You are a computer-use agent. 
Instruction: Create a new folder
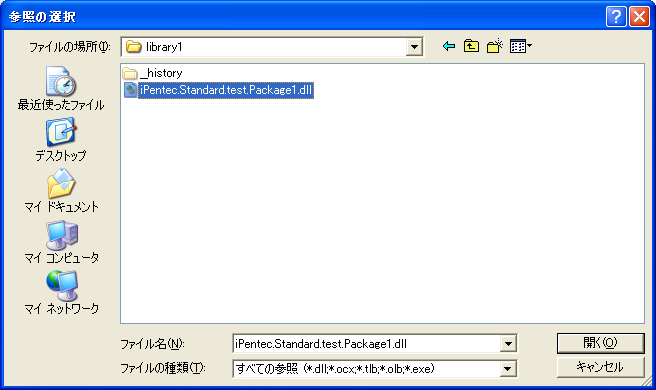coord(495,46)
